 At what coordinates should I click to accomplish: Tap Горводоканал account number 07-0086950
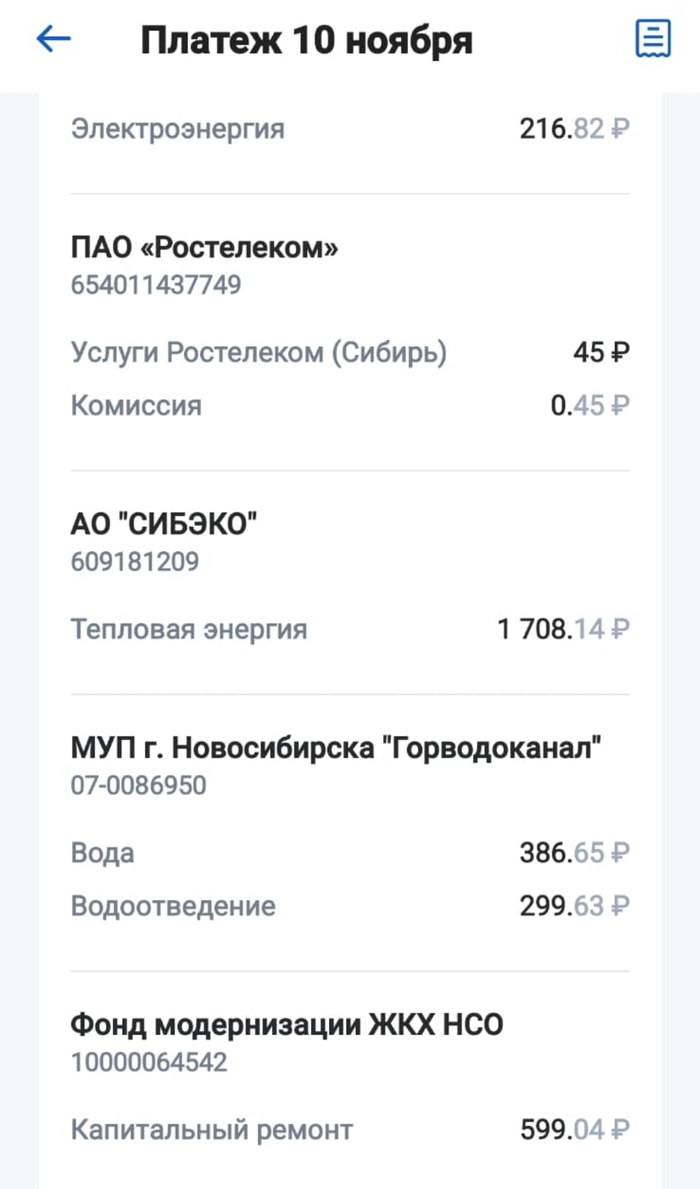(139, 786)
